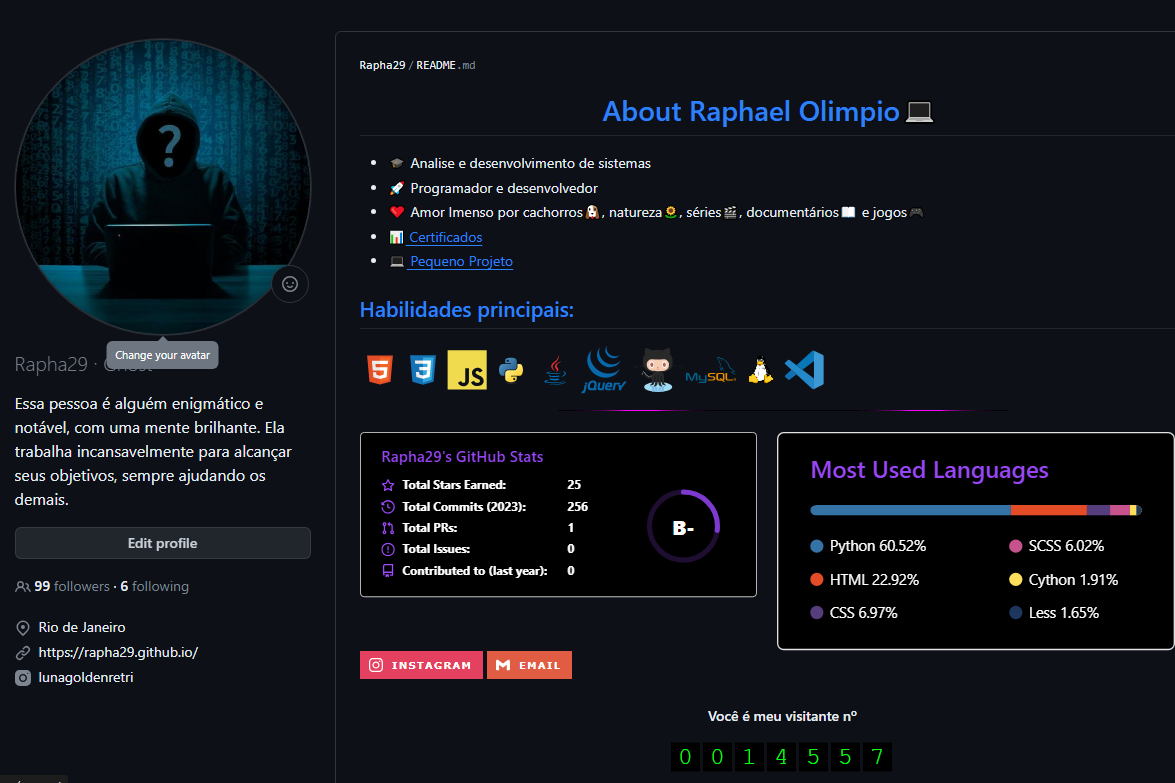This screenshot has width=1175, height=783.
Task: Click the Visual Studio Code icon
Action: 804,371
